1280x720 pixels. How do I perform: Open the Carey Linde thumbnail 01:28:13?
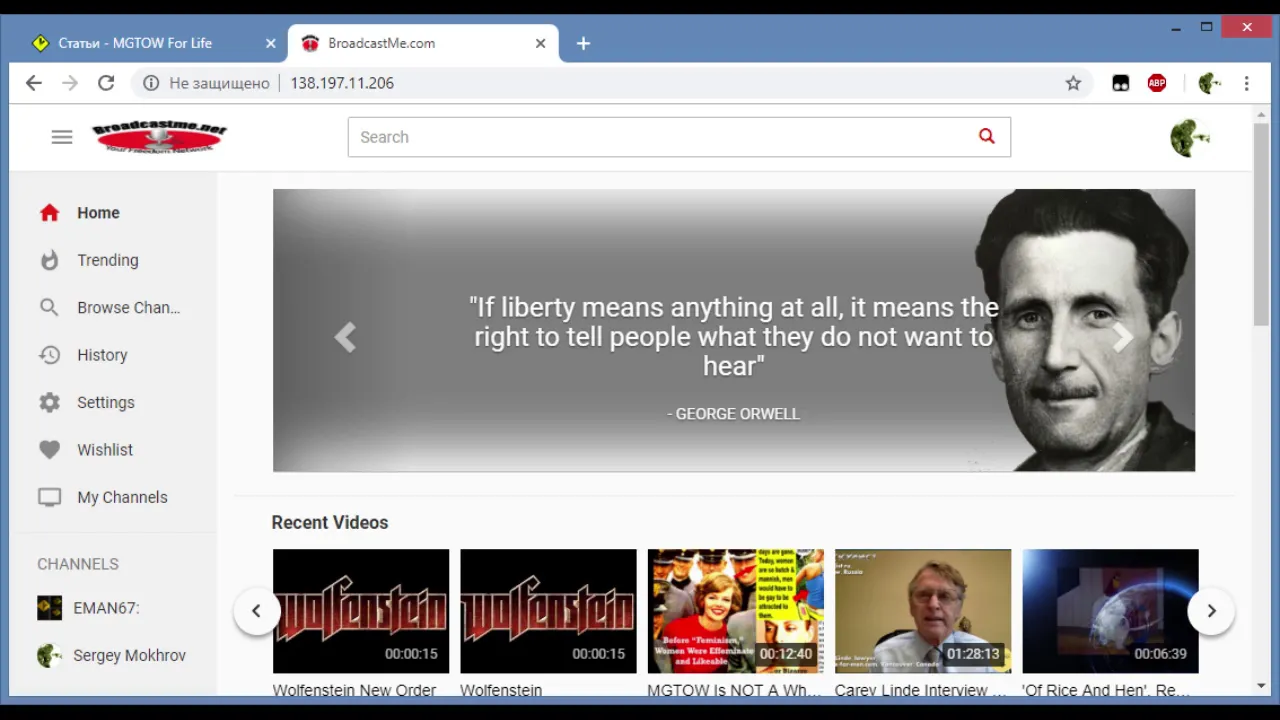pyautogui.click(x=923, y=611)
